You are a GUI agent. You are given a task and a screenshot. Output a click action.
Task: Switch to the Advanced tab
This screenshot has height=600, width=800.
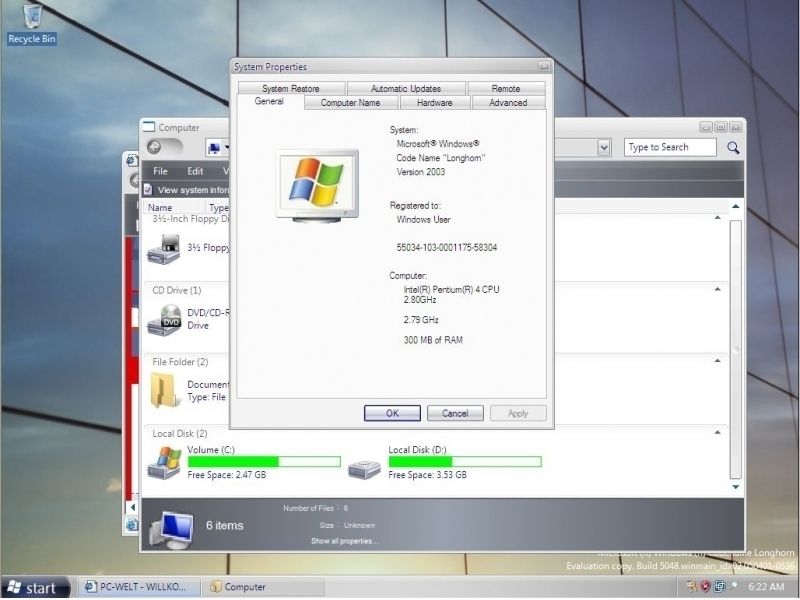tap(508, 103)
